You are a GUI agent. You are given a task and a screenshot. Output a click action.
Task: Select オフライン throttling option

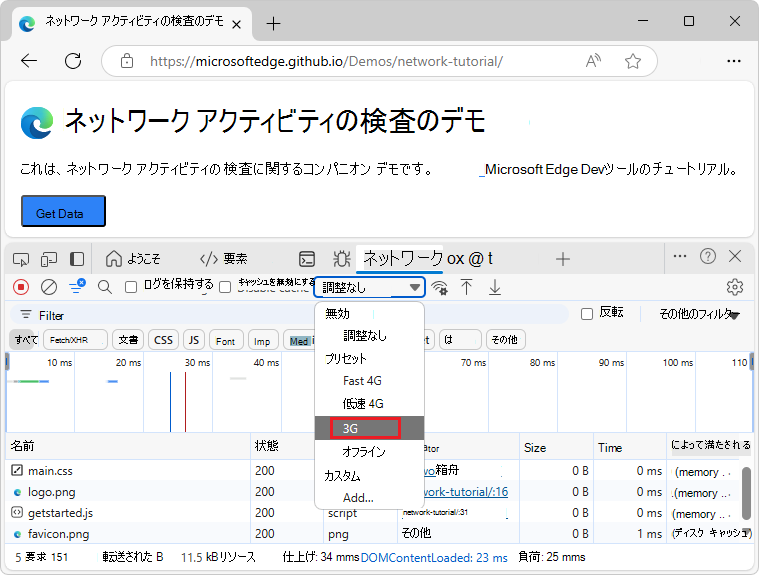(369, 452)
